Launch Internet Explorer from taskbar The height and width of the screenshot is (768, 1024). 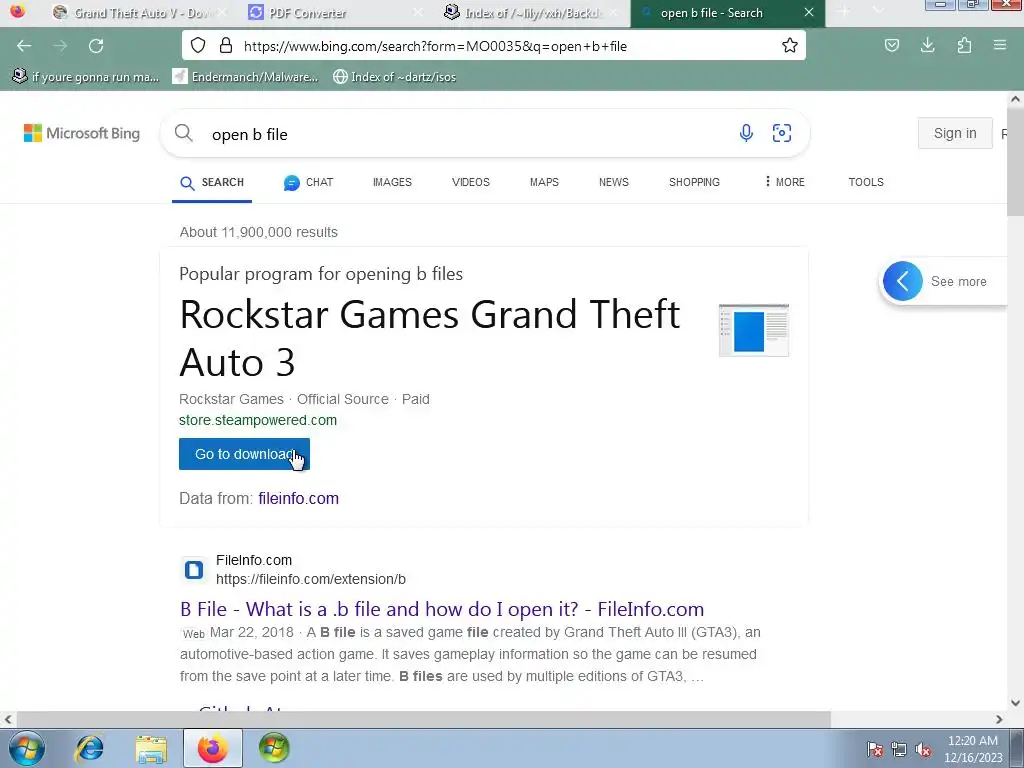pos(89,748)
